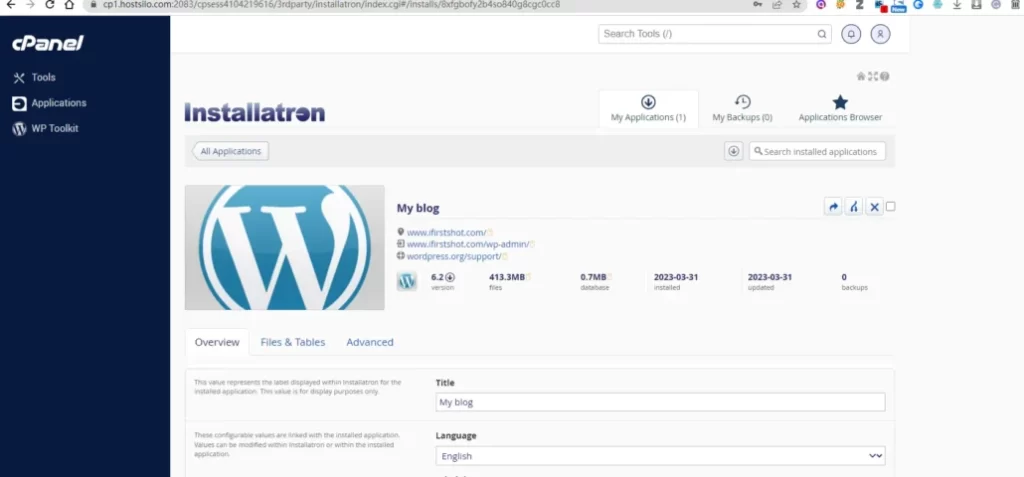Open Applications in the cPanel sidebar
This screenshot has height=477, width=1024.
[x=50, y=103]
